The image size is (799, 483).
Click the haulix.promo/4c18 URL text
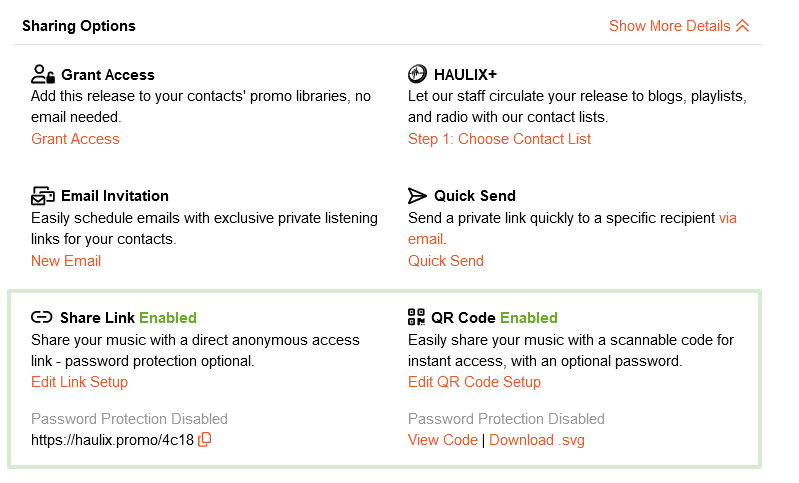click(111, 440)
